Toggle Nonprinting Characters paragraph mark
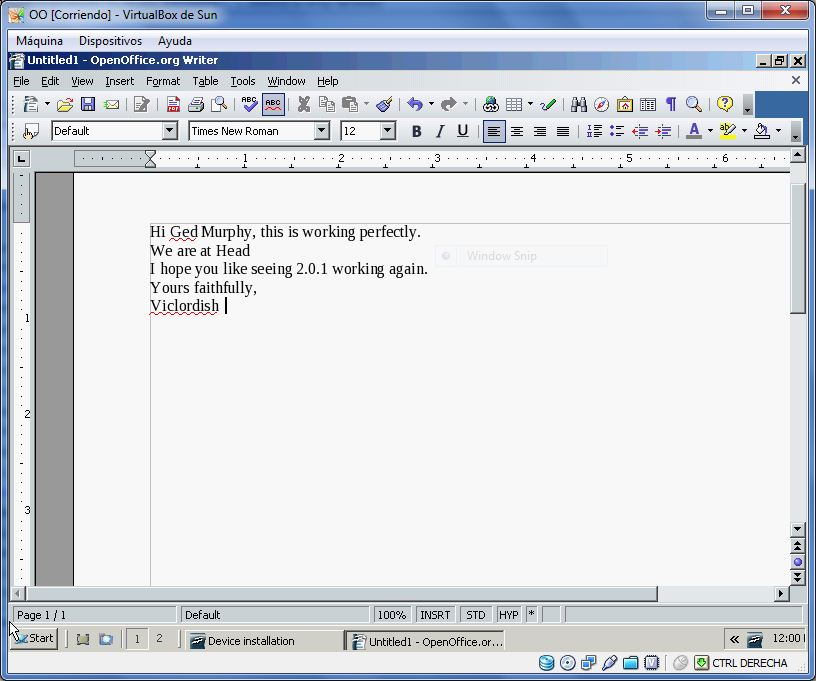 [x=671, y=105]
